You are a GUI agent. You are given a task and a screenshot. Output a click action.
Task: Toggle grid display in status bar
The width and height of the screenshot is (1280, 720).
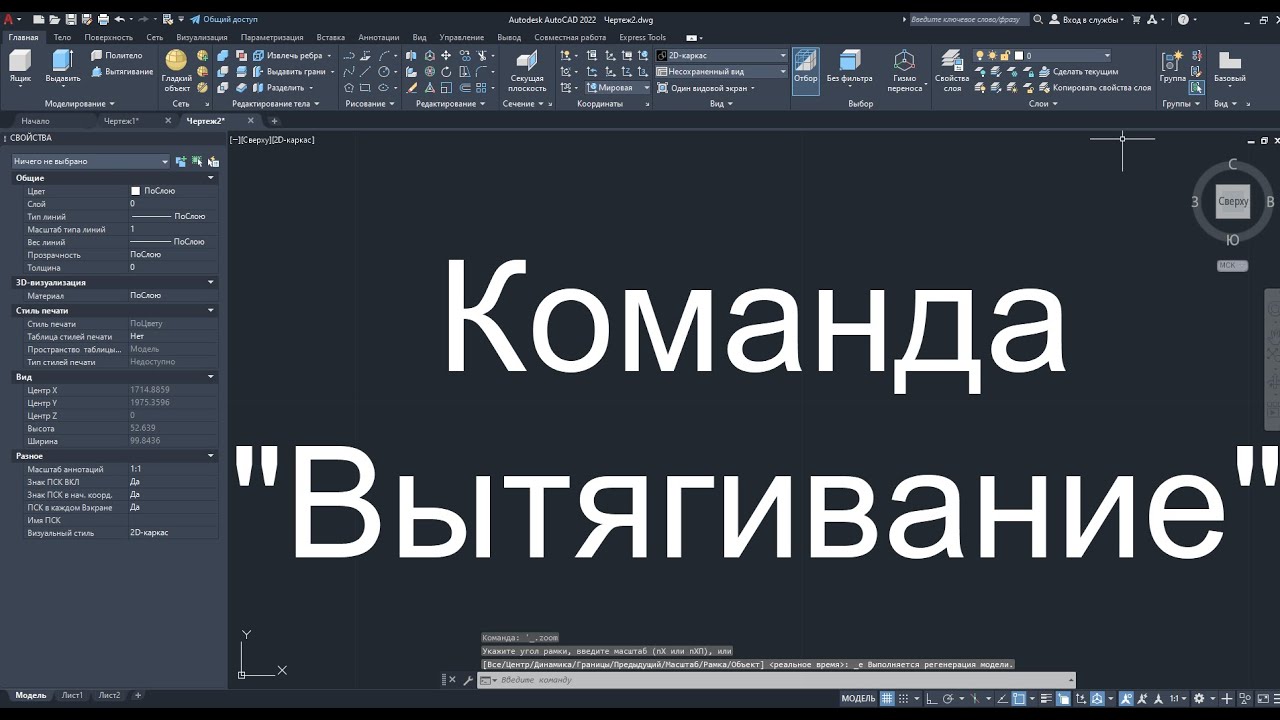click(886, 698)
